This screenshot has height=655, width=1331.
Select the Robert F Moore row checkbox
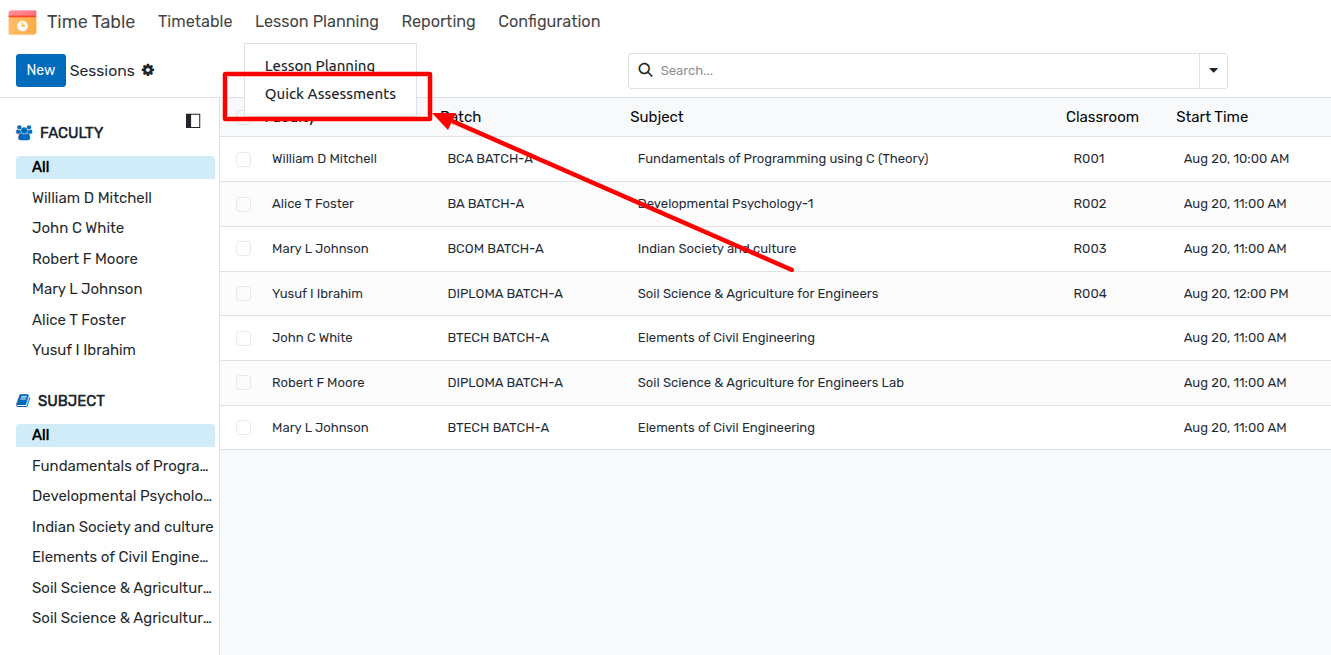tap(243, 383)
